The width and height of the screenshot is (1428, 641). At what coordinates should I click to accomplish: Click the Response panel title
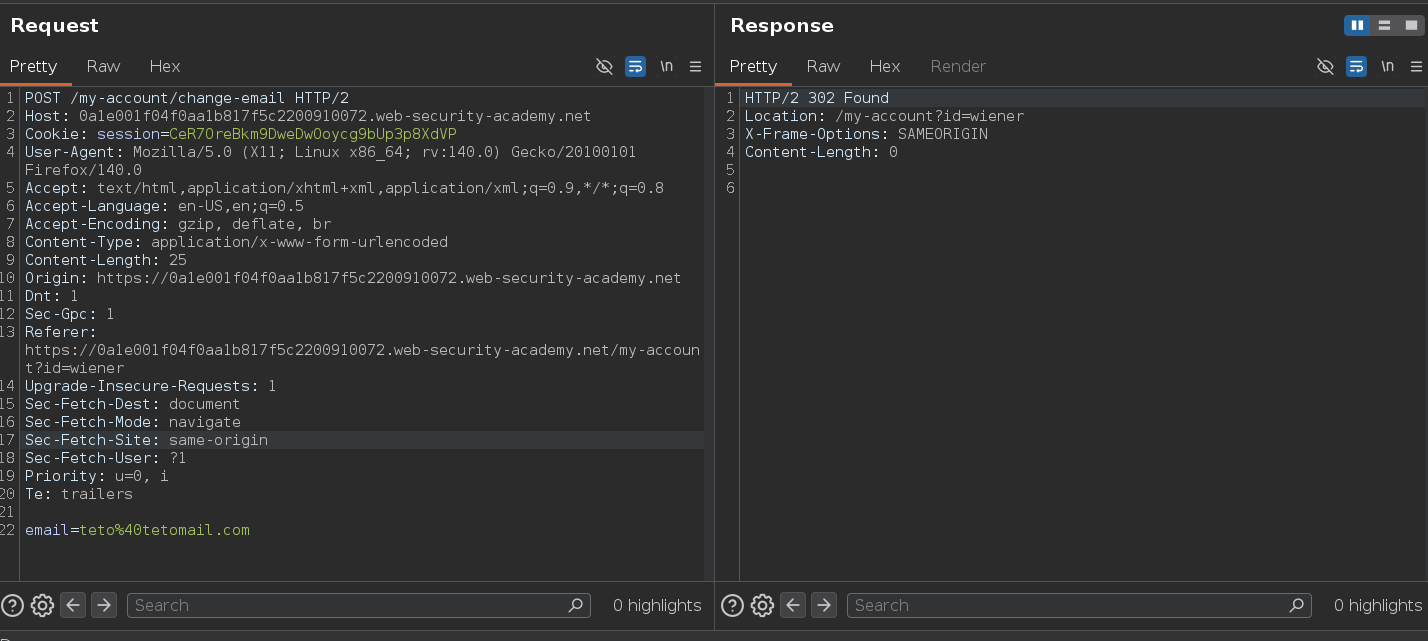point(782,26)
